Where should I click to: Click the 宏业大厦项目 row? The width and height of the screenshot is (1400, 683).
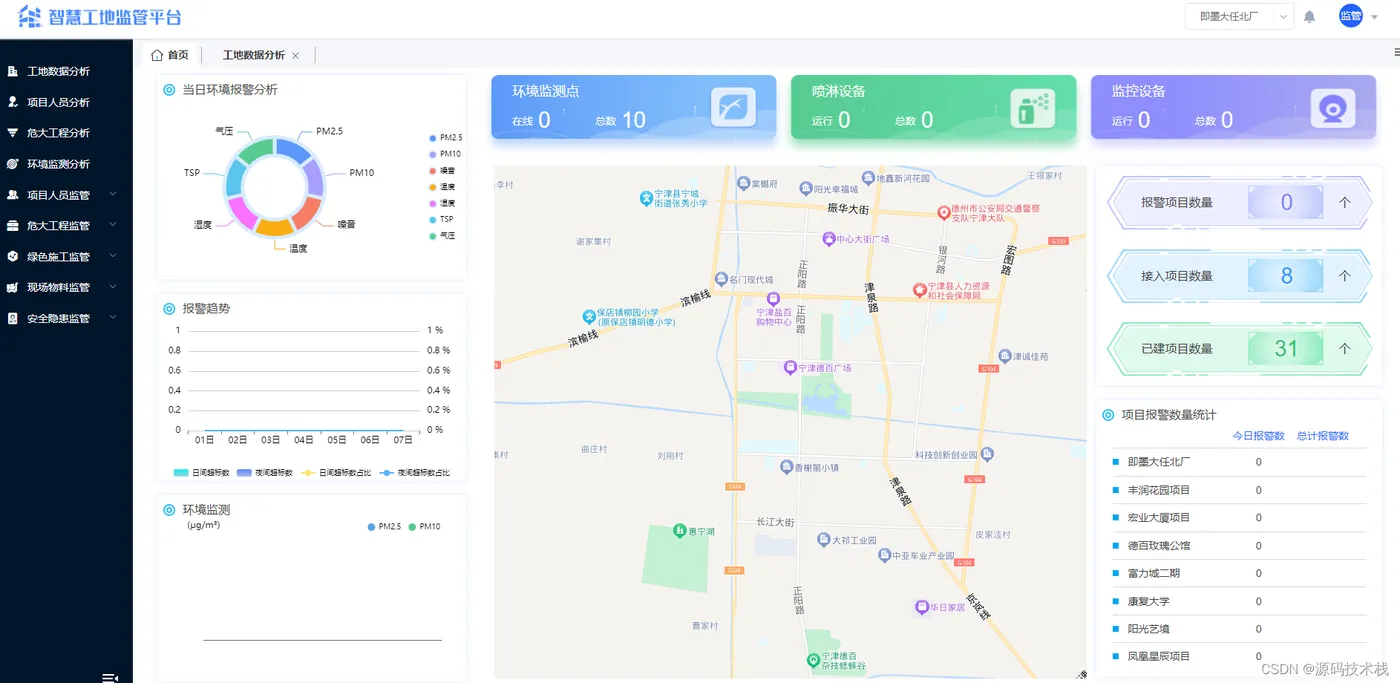coord(1239,518)
